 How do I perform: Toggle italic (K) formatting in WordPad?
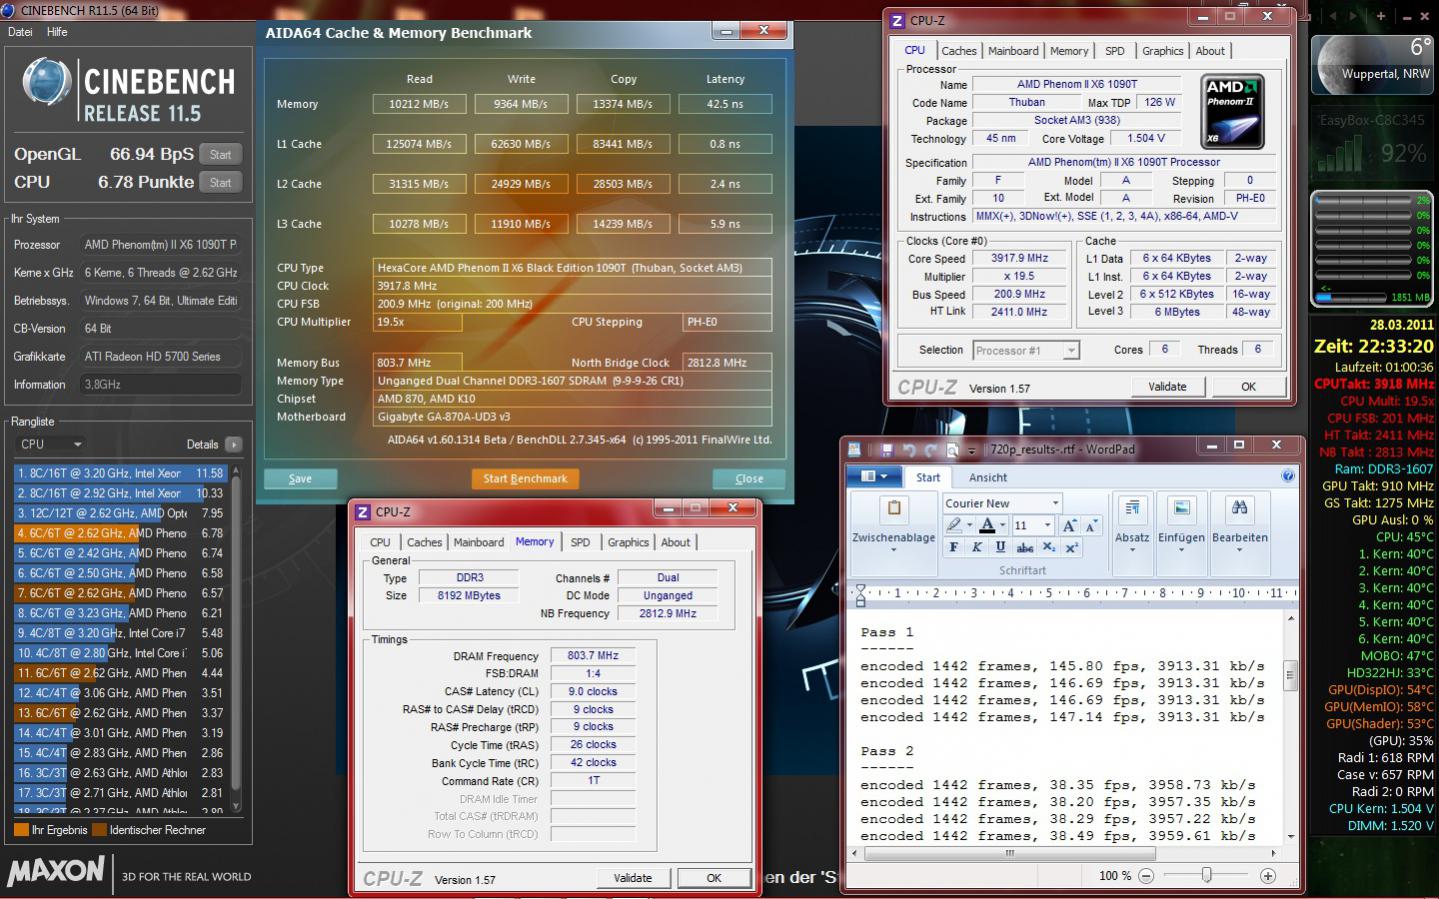[x=977, y=547]
